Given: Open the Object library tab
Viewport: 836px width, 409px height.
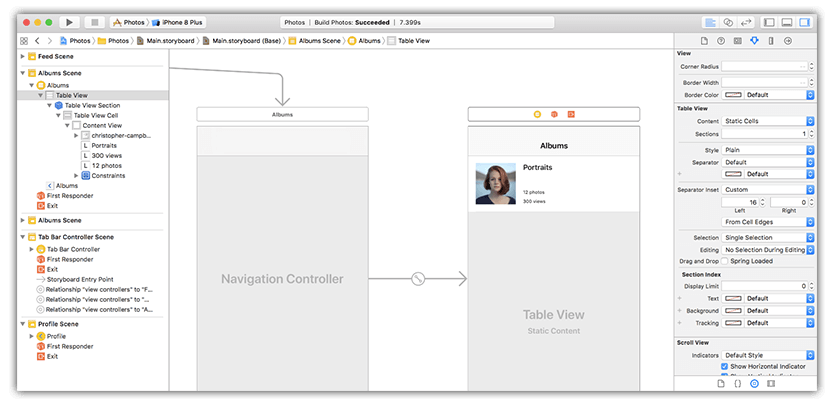Looking at the screenshot, I should pos(755,383).
